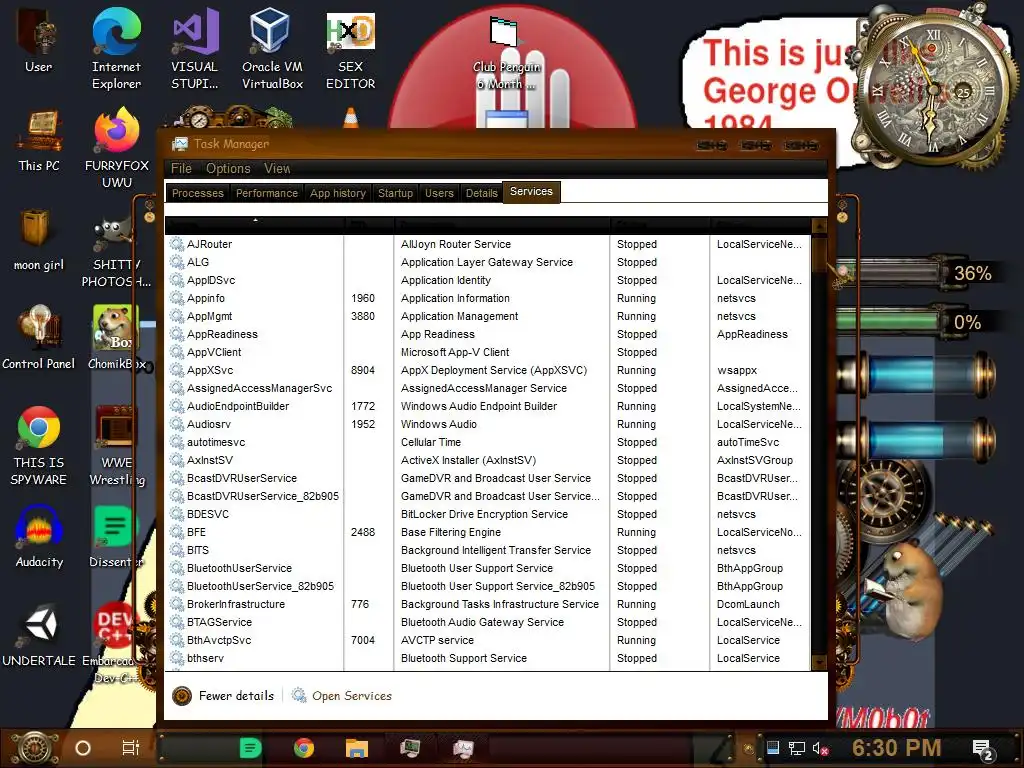This screenshot has width=1024, height=768.
Task: Select the bthserv service row
Action: tap(487, 658)
